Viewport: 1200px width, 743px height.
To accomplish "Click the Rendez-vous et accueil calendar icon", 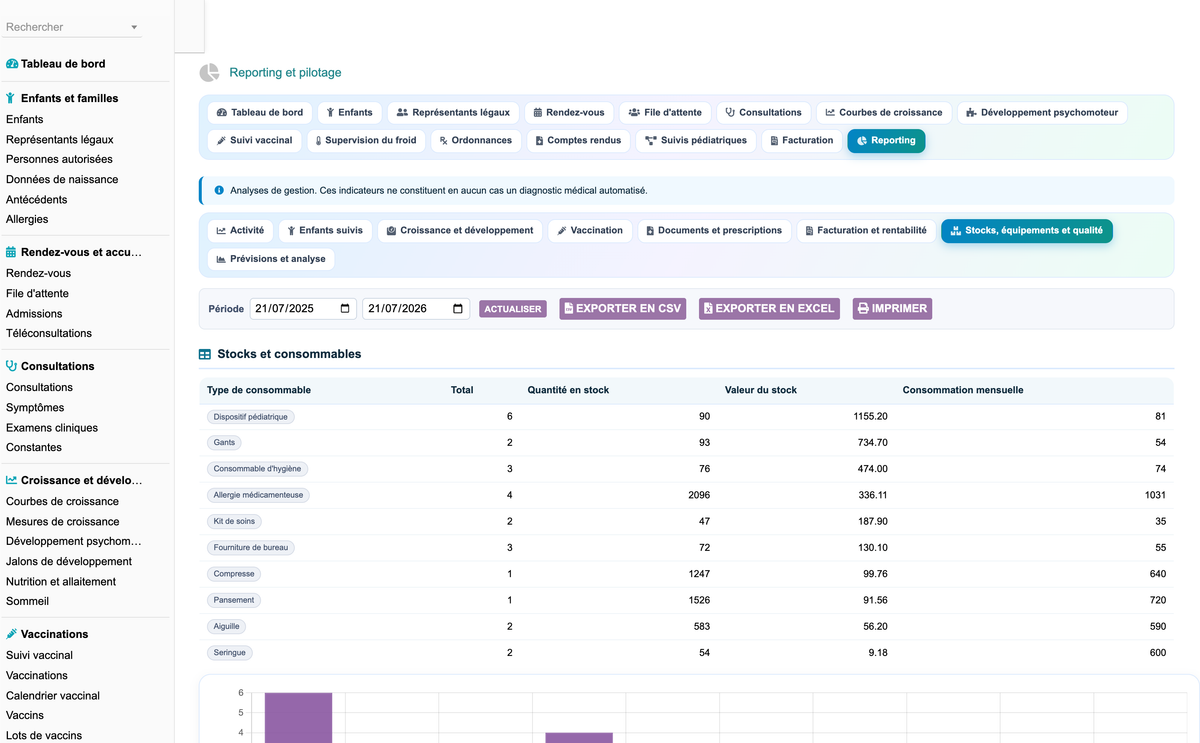I will click(x=12, y=252).
